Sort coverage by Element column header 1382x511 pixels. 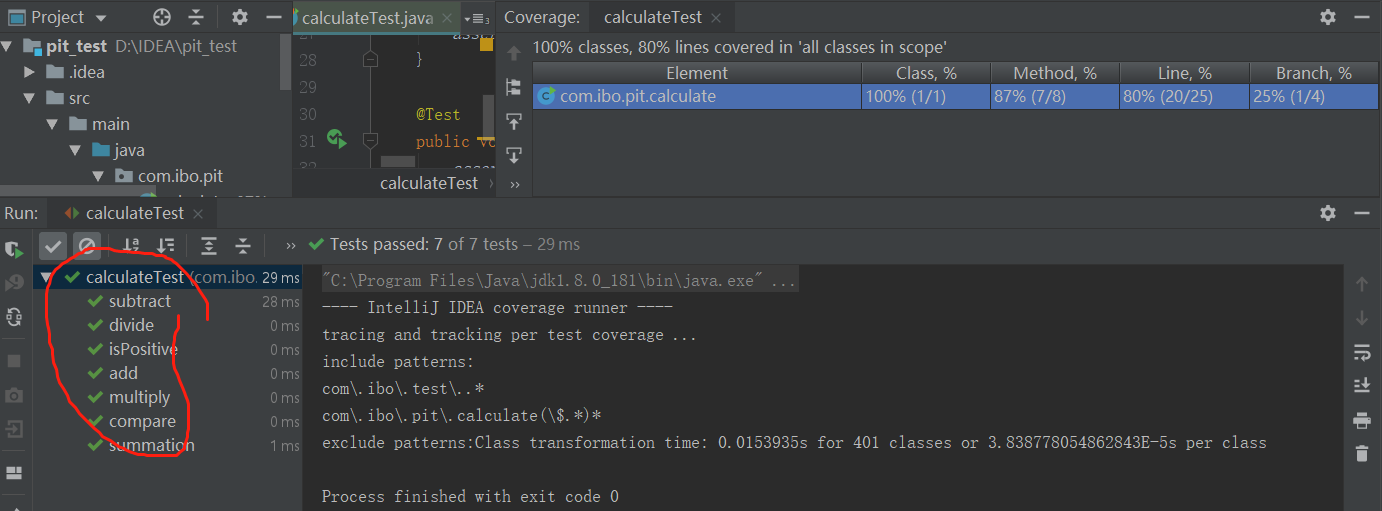coord(697,73)
